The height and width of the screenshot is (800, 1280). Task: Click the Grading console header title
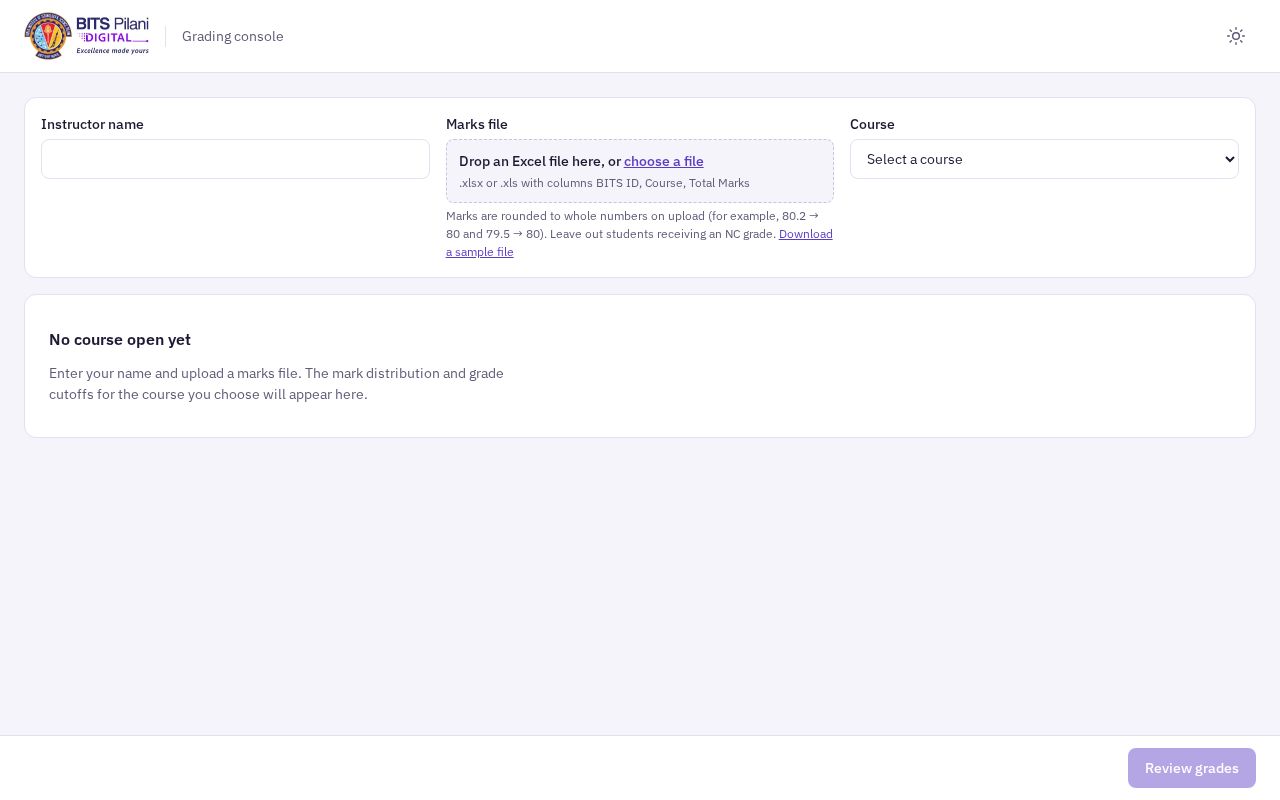click(233, 36)
